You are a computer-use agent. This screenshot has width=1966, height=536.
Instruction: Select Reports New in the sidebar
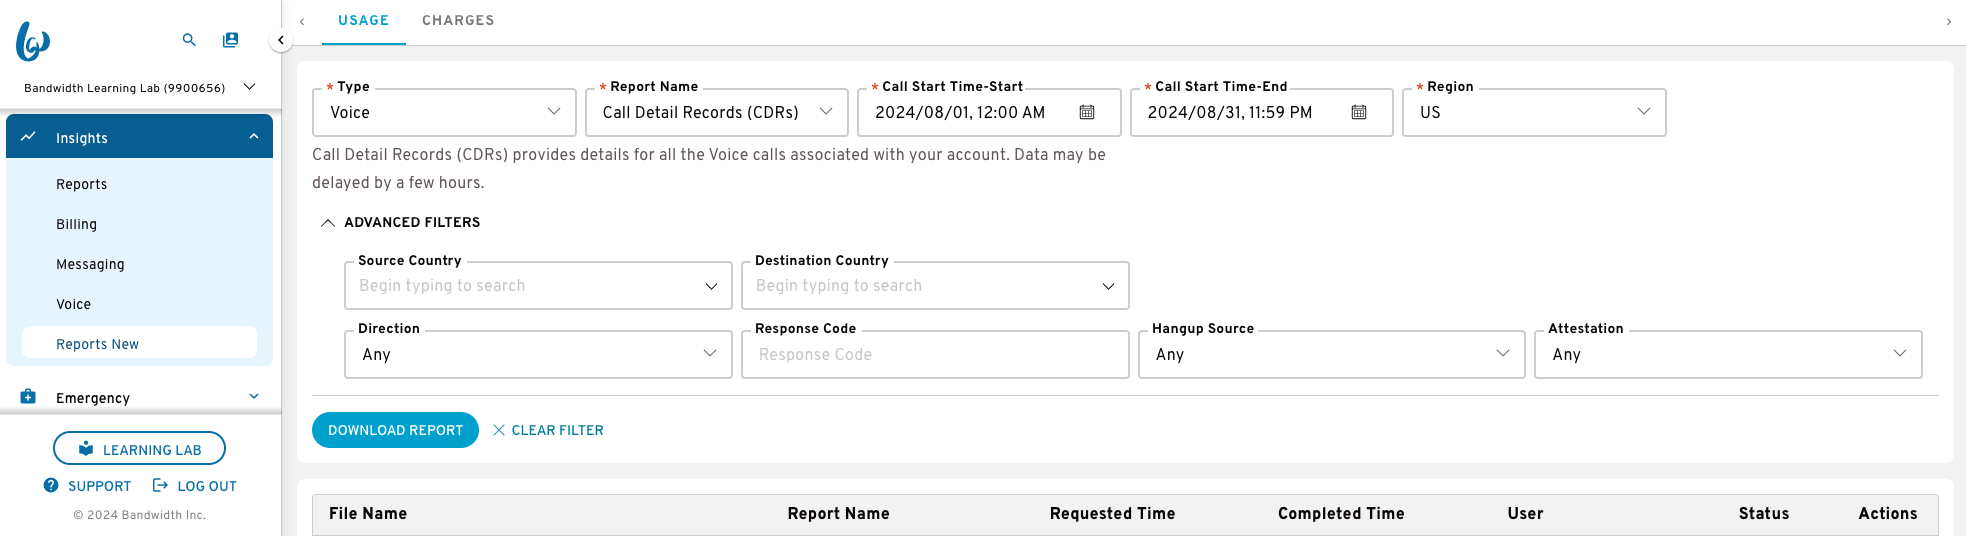point(139,343)
